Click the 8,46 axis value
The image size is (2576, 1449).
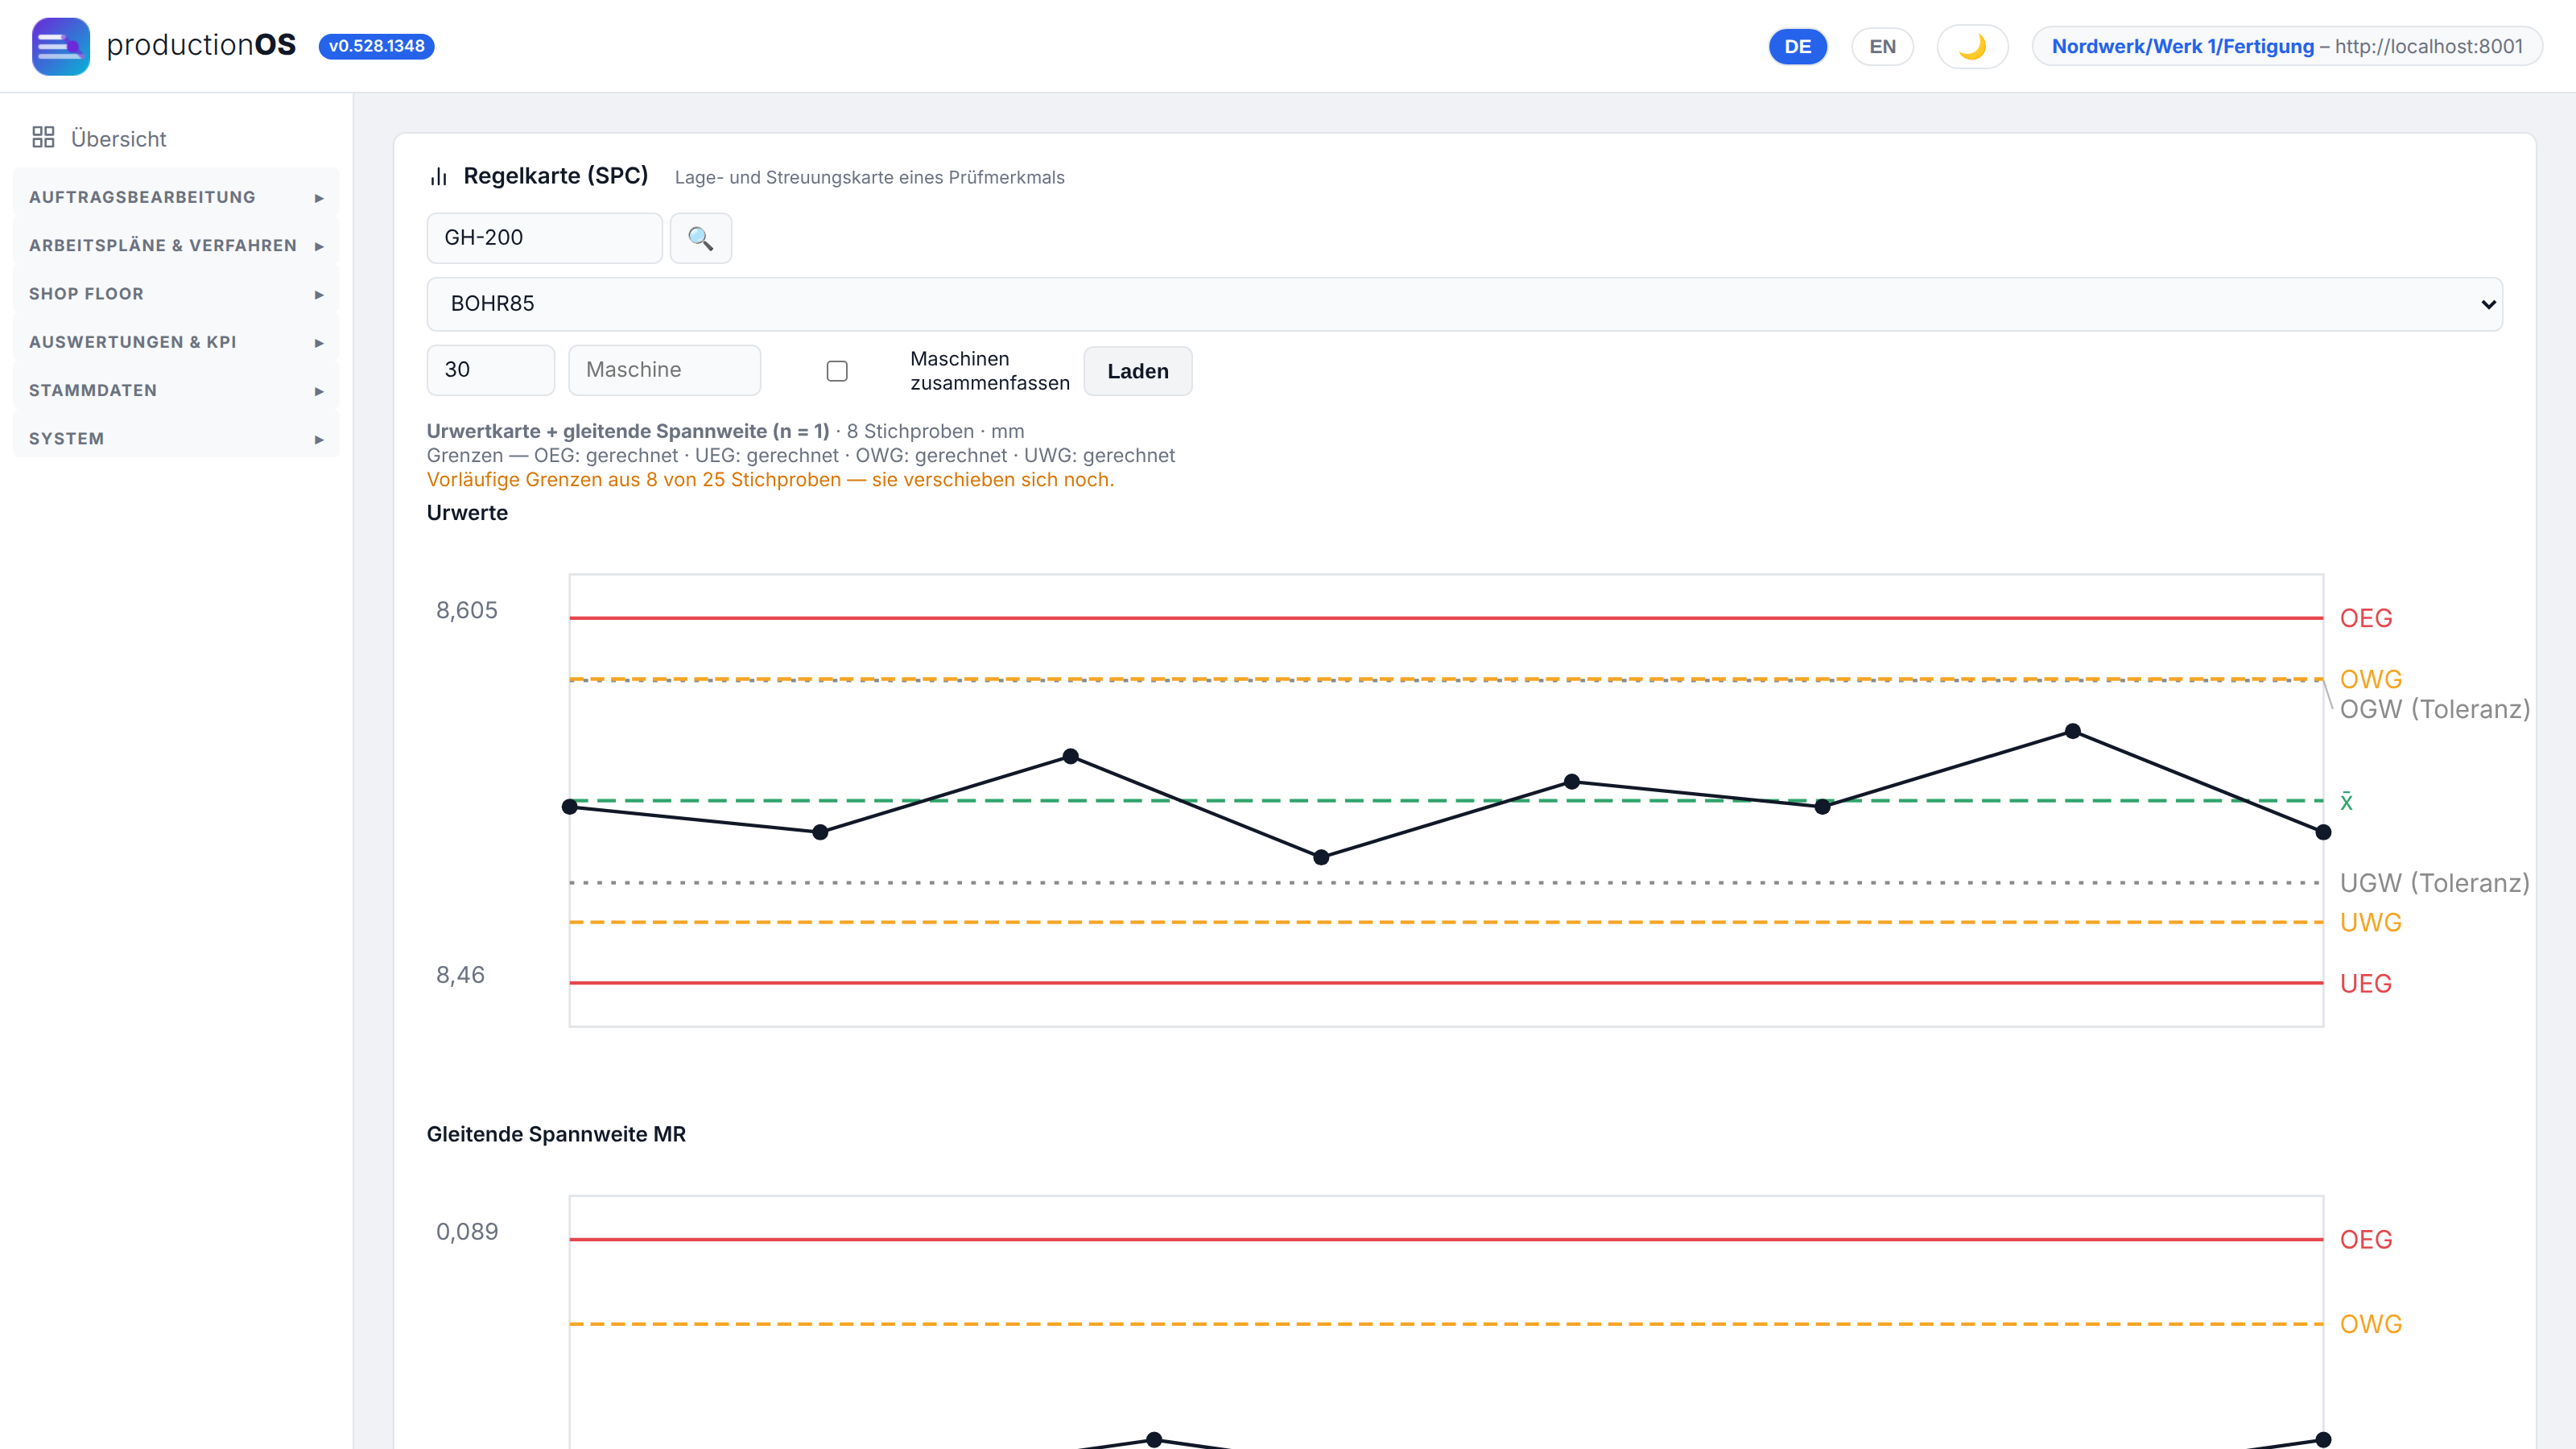click(x=460, y=975)
